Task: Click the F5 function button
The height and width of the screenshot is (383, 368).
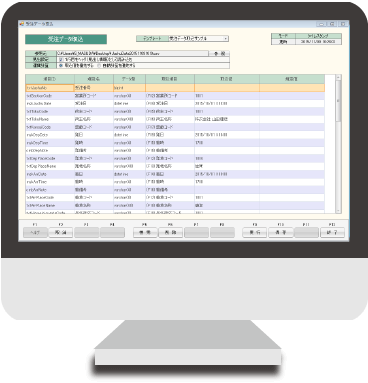Action: click(x=145, y=232)
